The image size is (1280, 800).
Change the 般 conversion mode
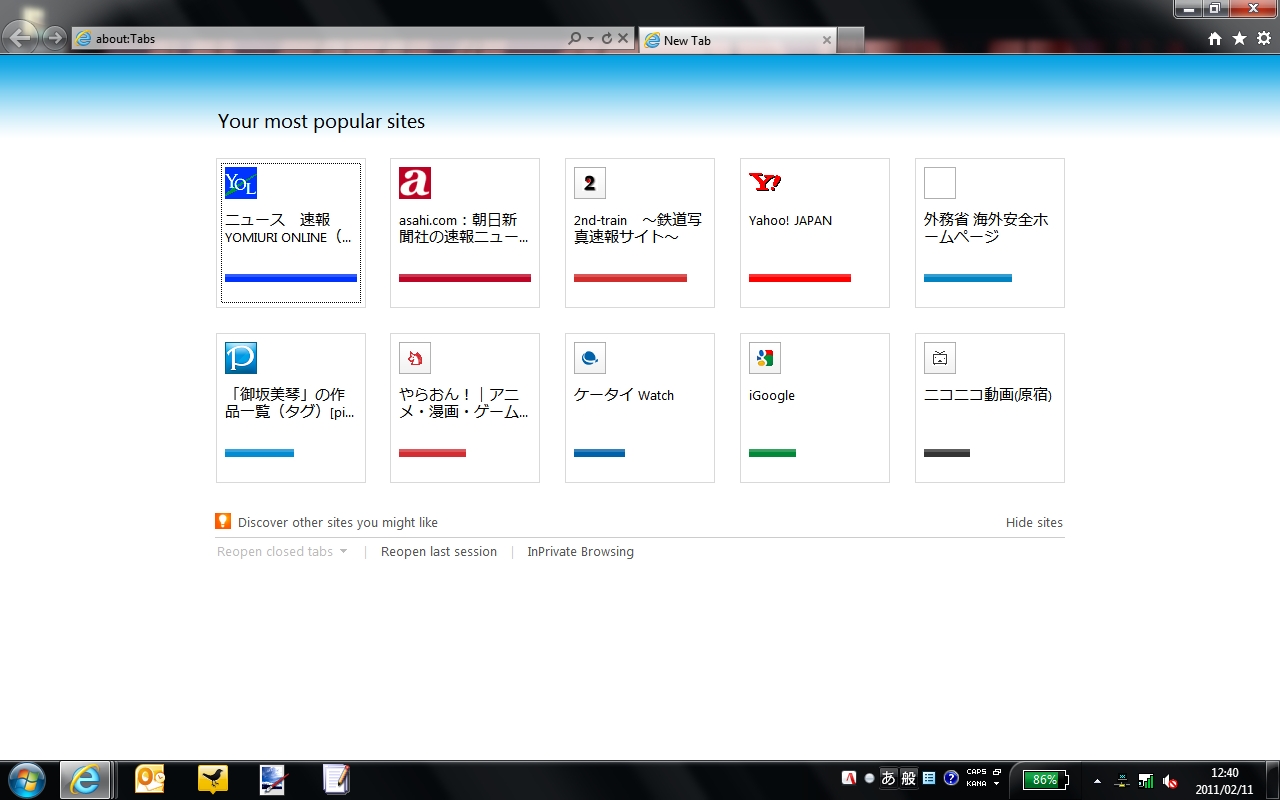(908, 779)
